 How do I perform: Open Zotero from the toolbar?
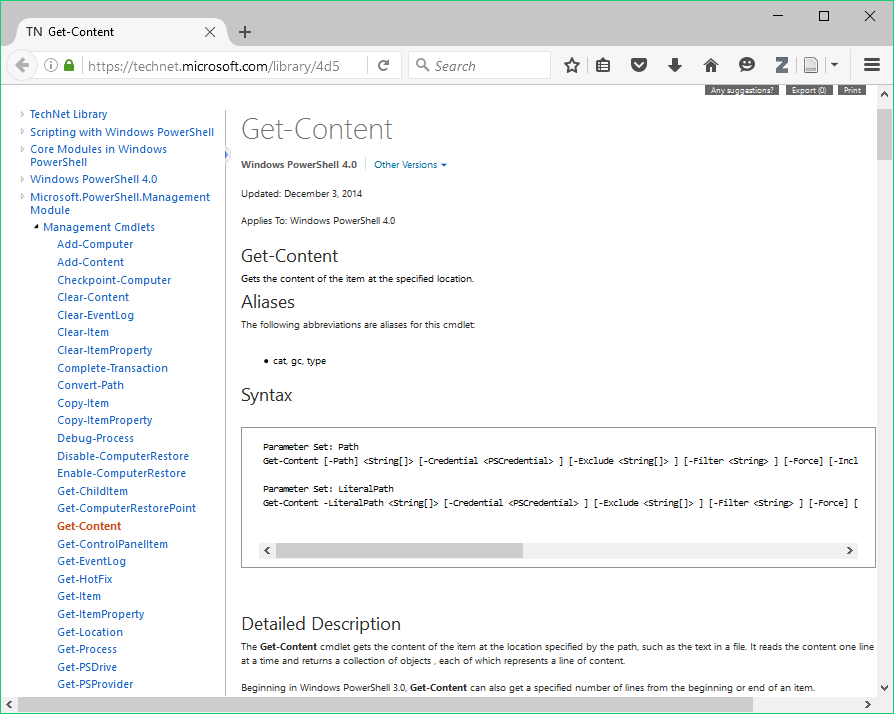pos(781,65)
